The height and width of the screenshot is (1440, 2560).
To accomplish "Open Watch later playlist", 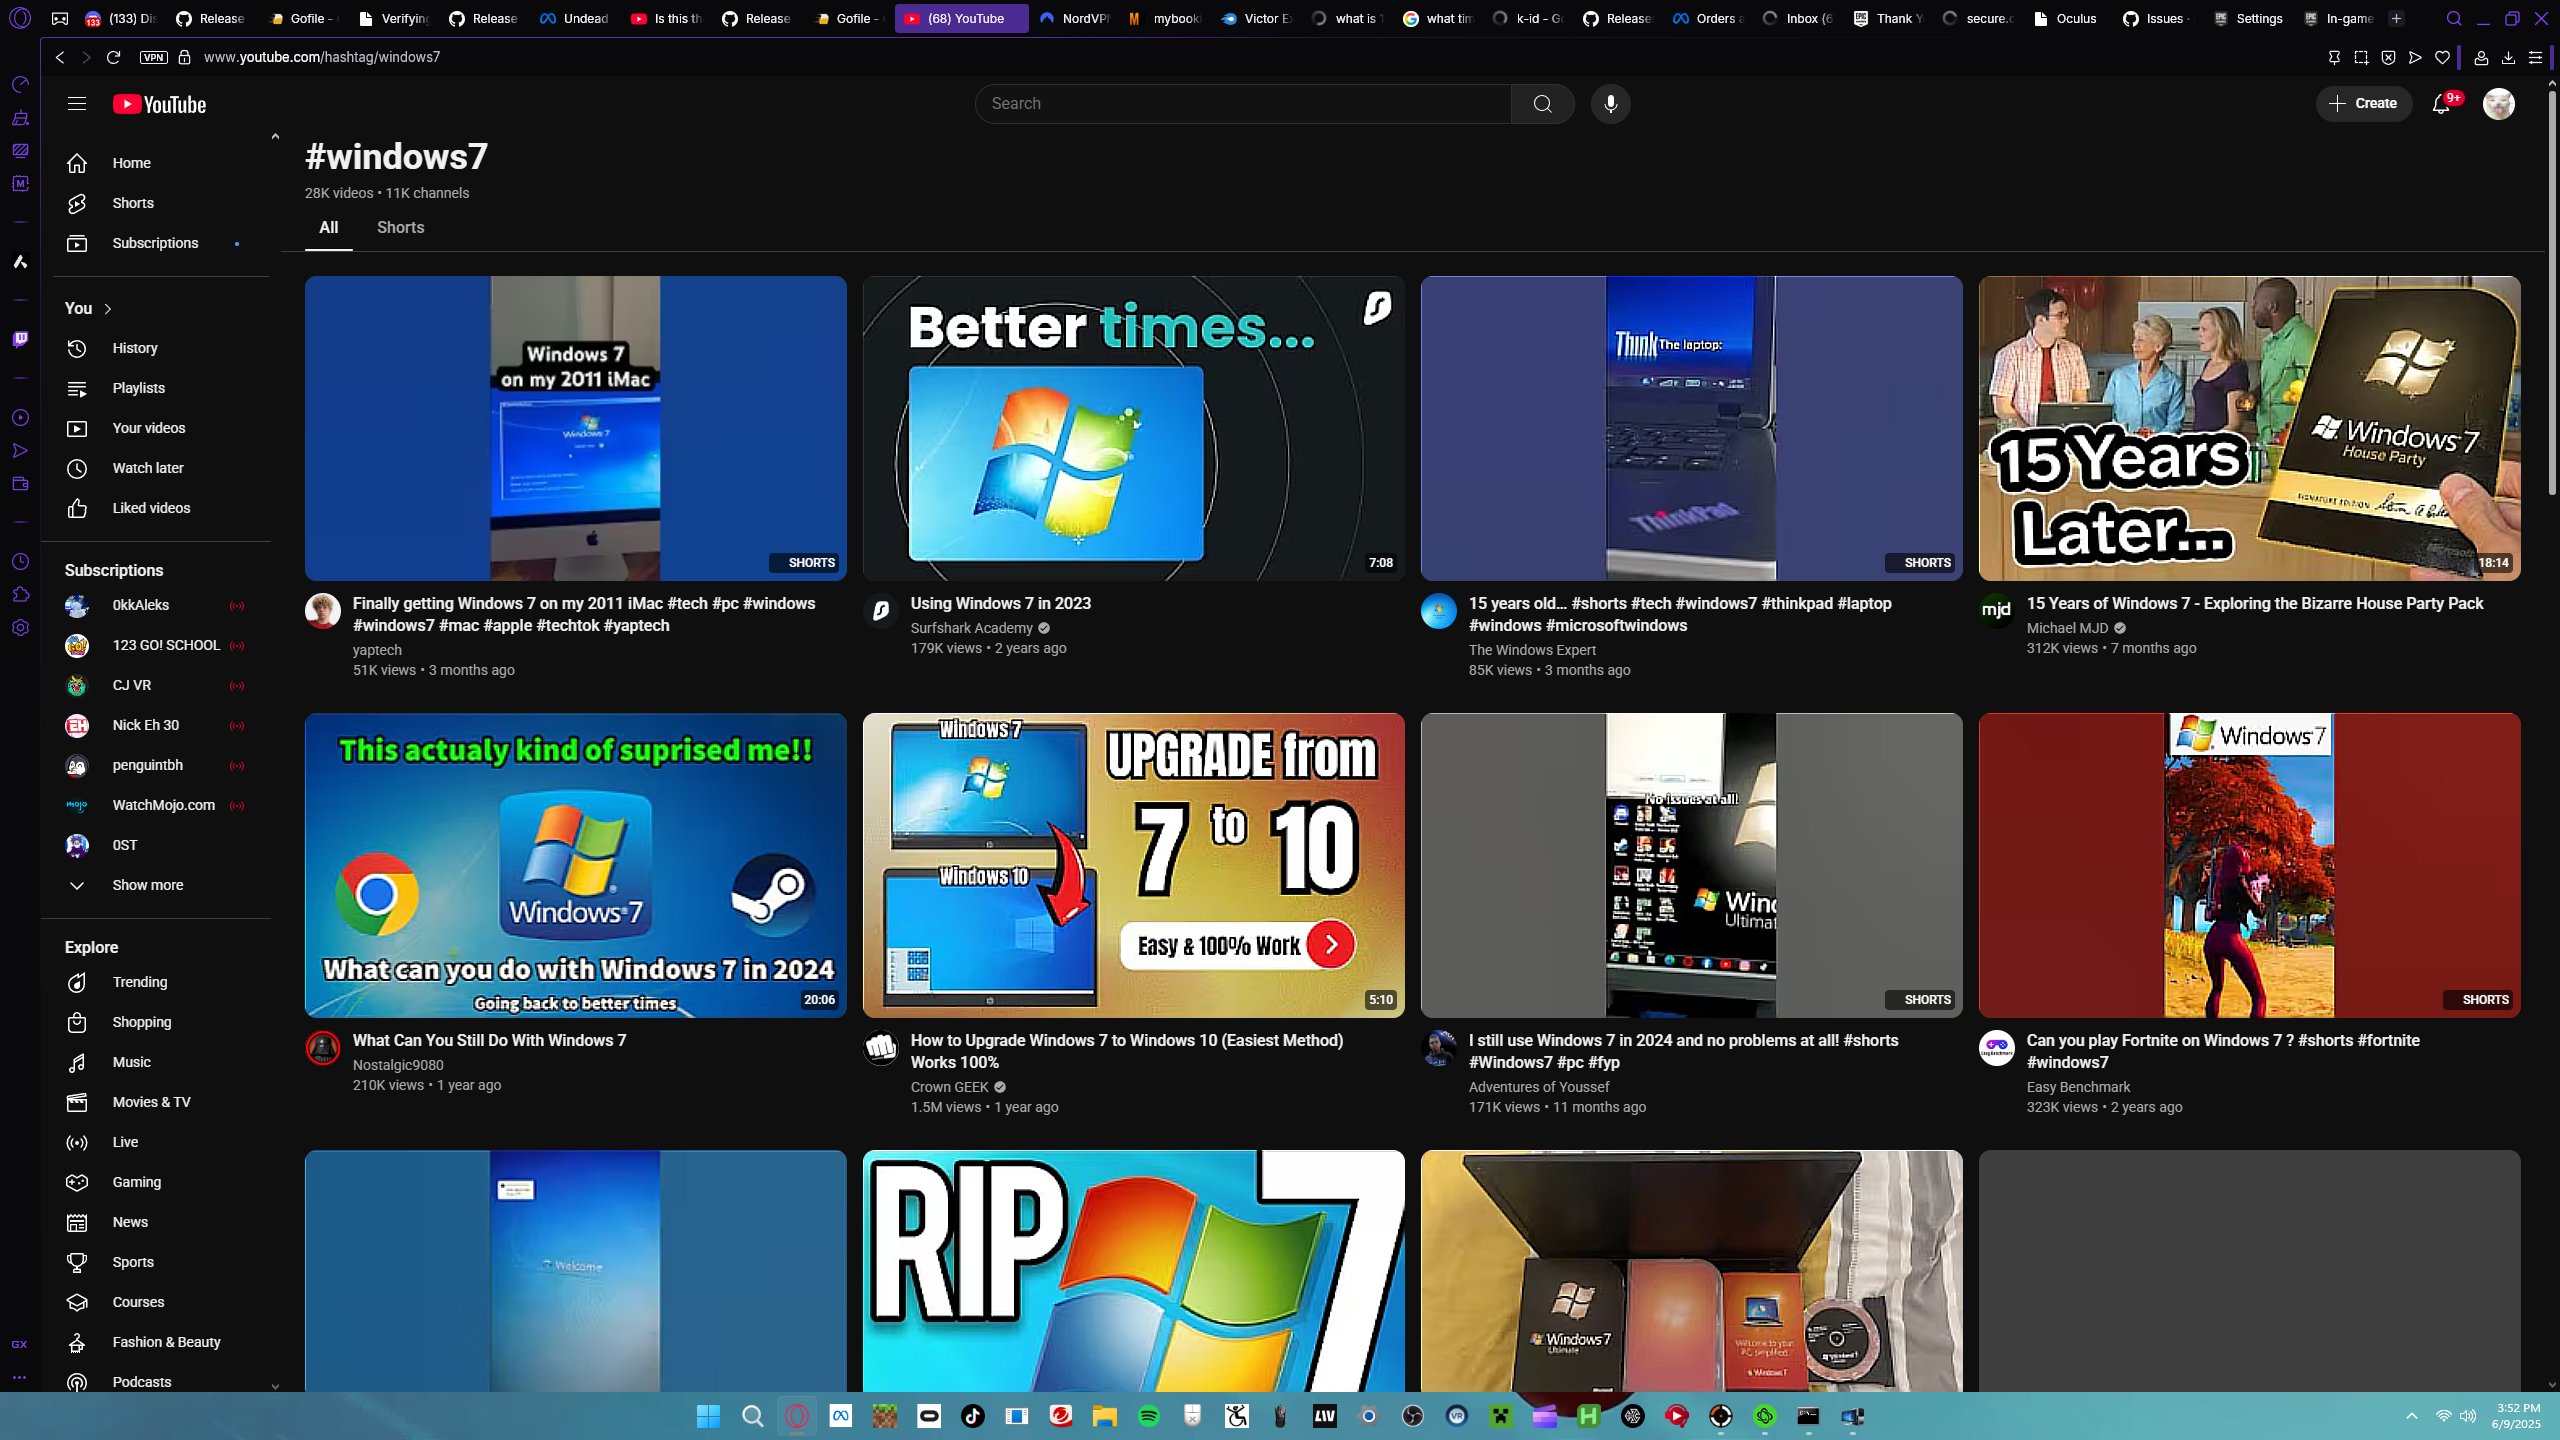I will pyautogui.click(x=147, y=468).
